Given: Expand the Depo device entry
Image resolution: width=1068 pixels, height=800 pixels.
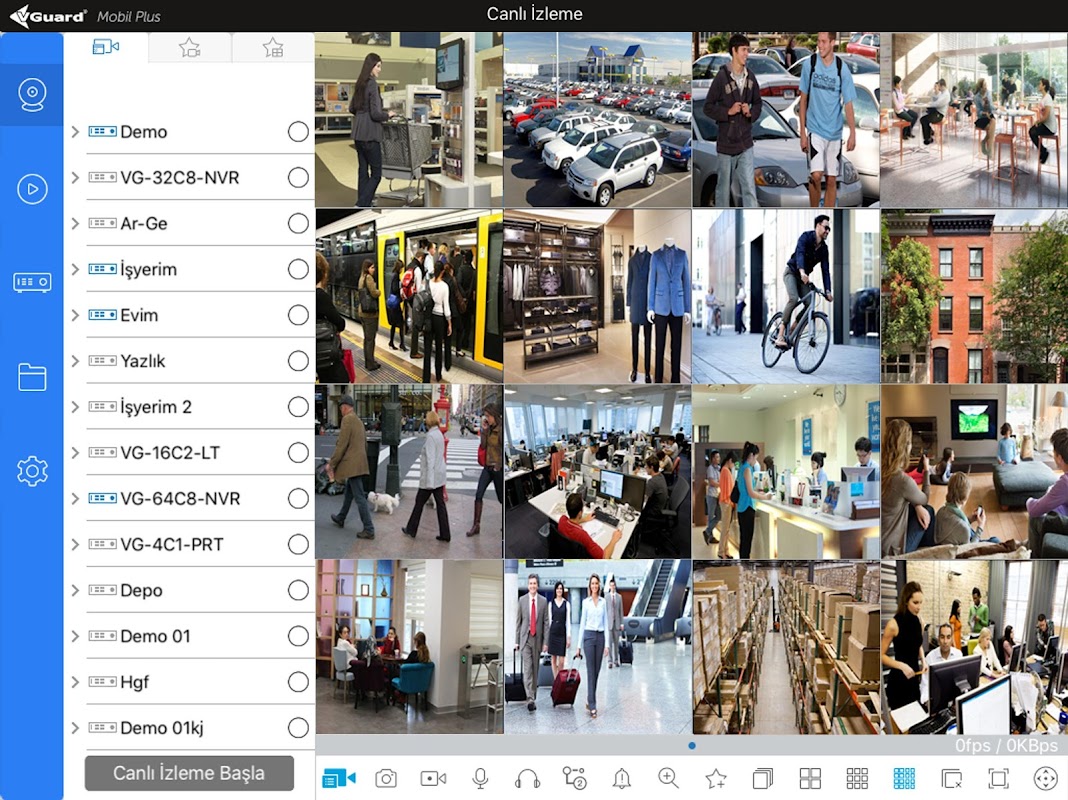Looking at the screenshot, I should point(75,591).
